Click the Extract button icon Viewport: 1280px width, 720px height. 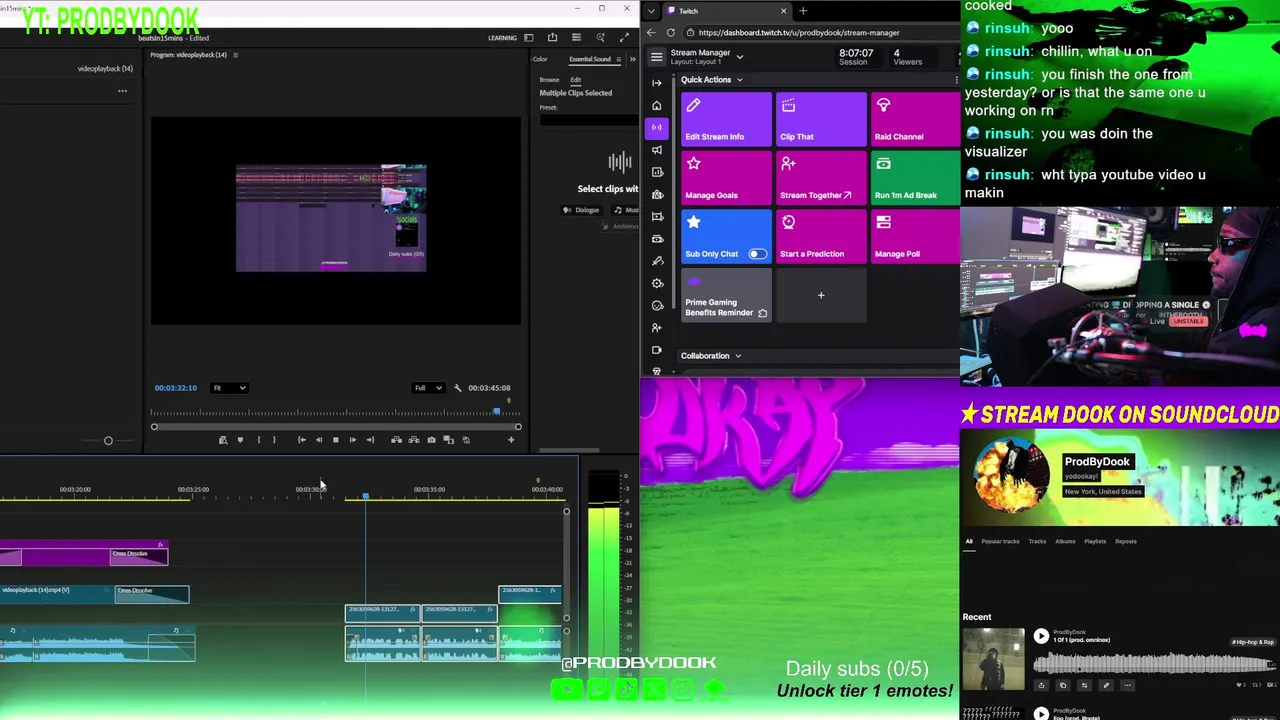tap(414, 440)
